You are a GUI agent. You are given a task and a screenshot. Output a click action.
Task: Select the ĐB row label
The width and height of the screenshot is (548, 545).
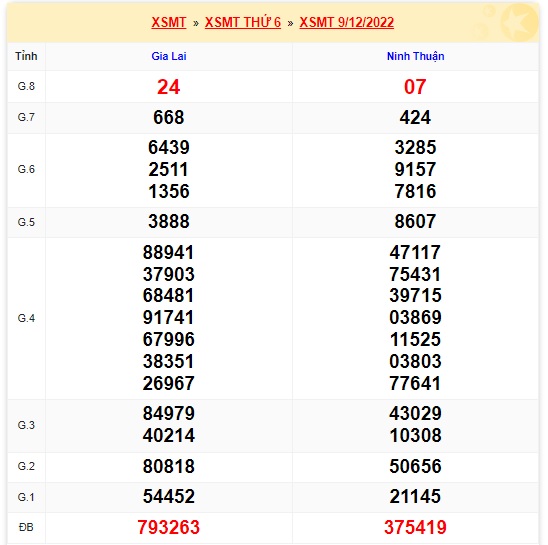click(x=26, y=527)
